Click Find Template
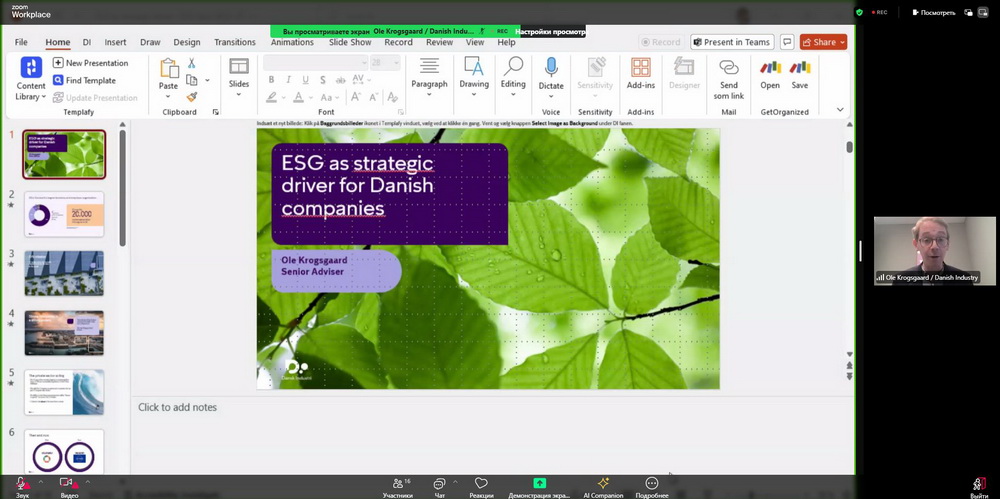 click(x=84, y=80)
